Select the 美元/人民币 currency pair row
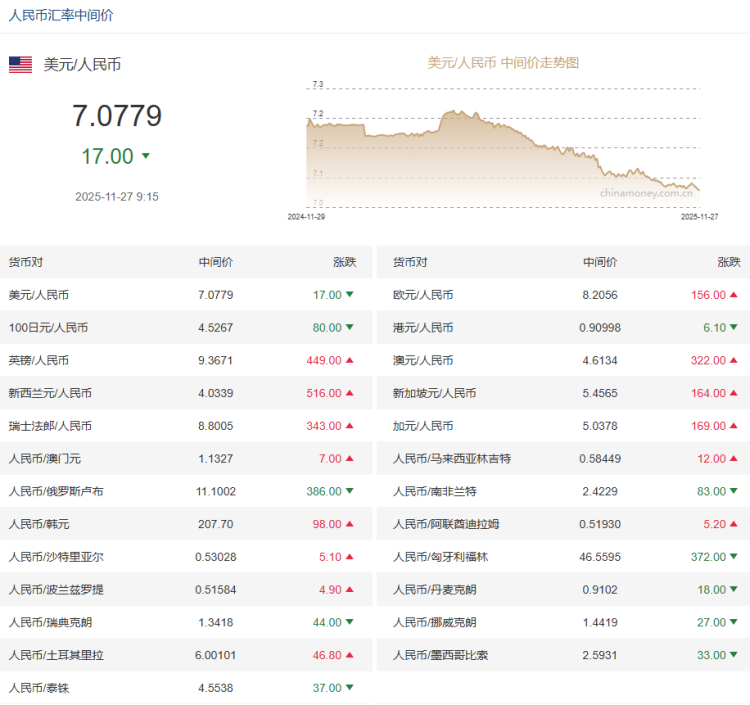The image size is (750, 705). (39, 295)
